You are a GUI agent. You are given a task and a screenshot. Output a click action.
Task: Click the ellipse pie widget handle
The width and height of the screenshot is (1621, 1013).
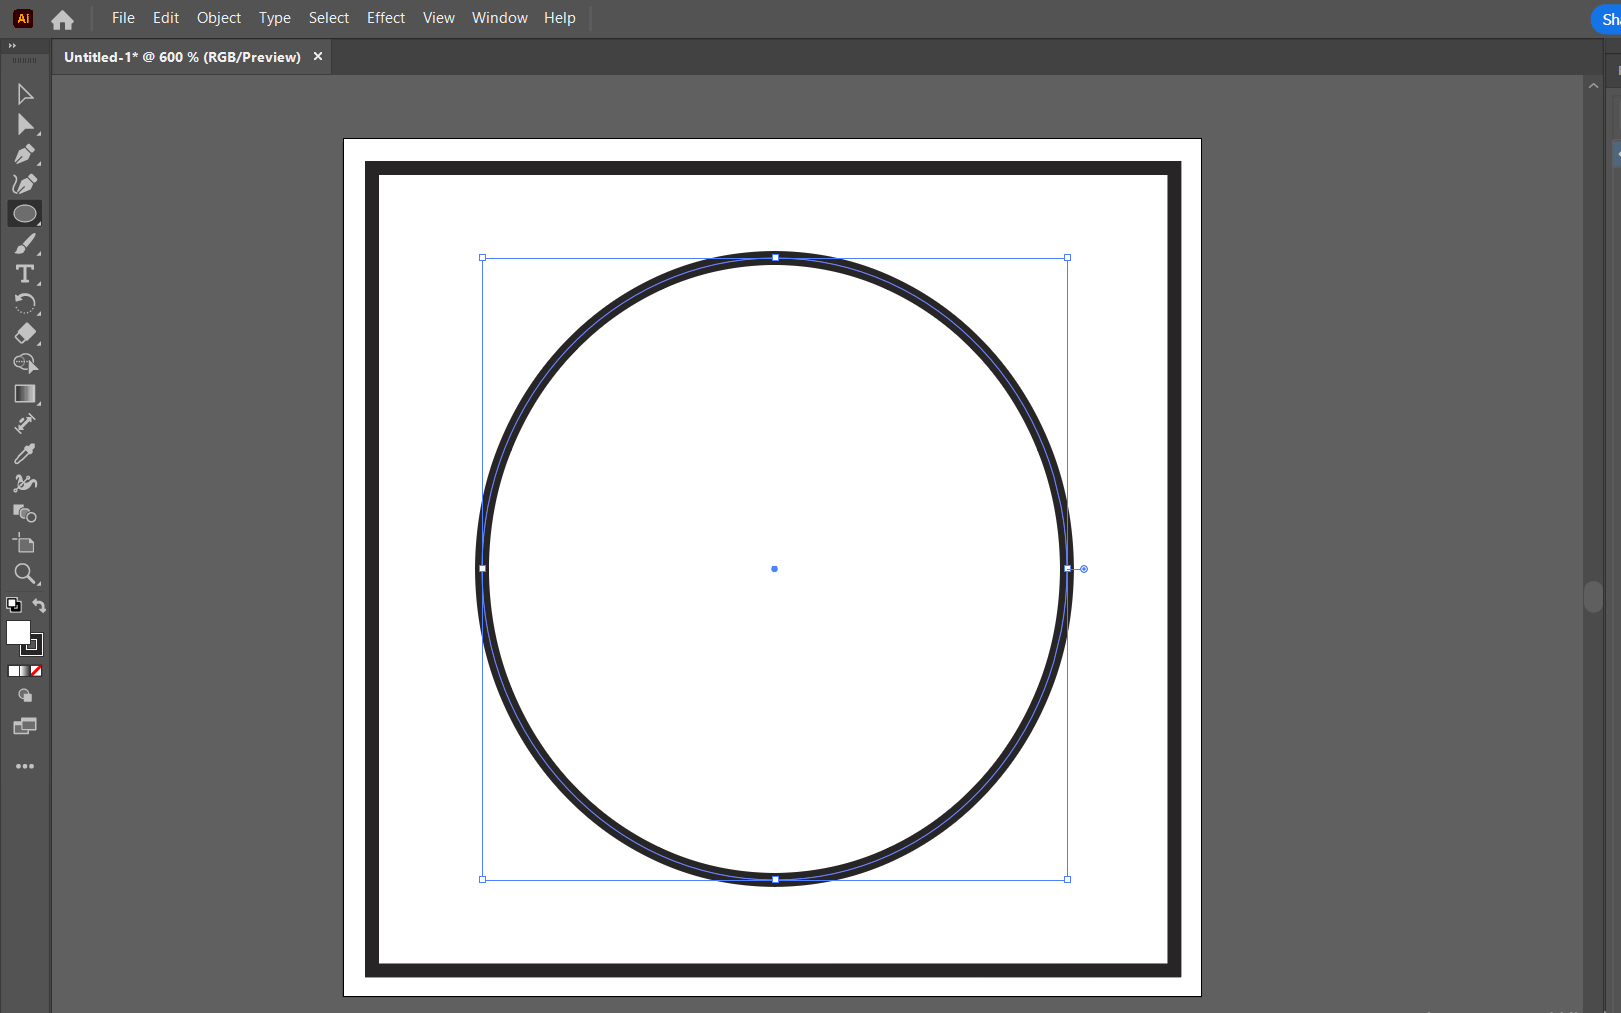click(1084, 569)
